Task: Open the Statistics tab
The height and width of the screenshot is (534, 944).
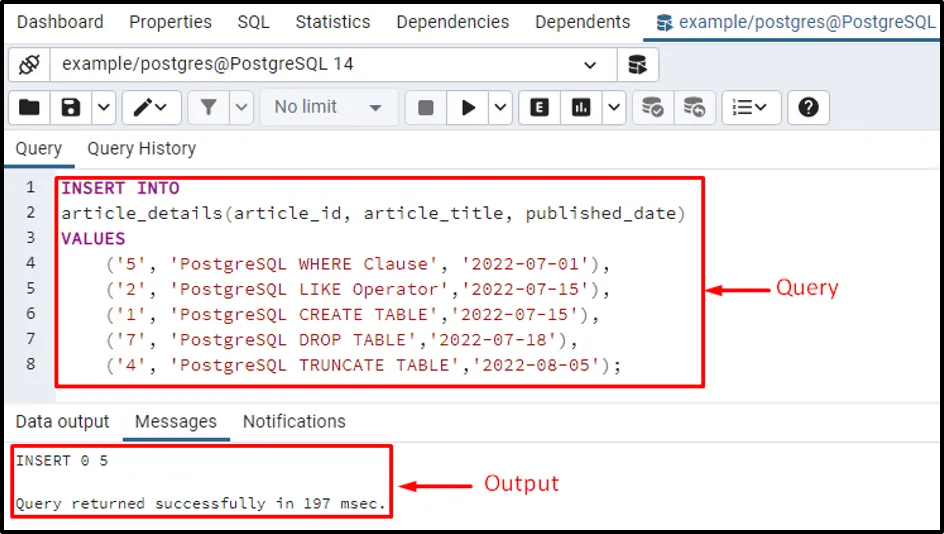Action: point(333,22)
